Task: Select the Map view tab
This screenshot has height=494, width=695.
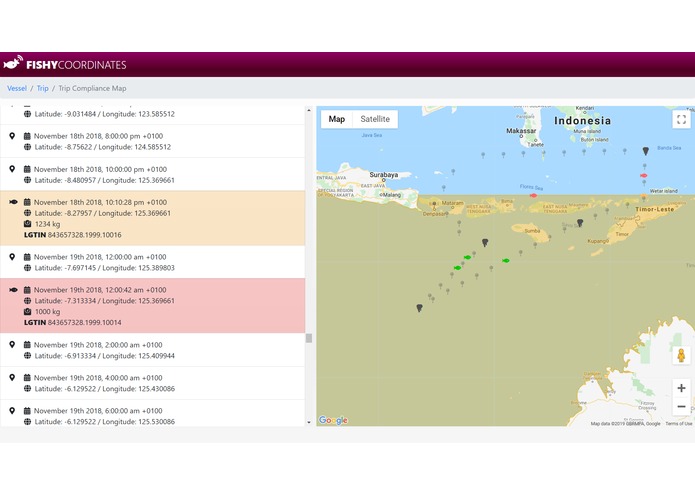Action: click(x=337, y=119)
